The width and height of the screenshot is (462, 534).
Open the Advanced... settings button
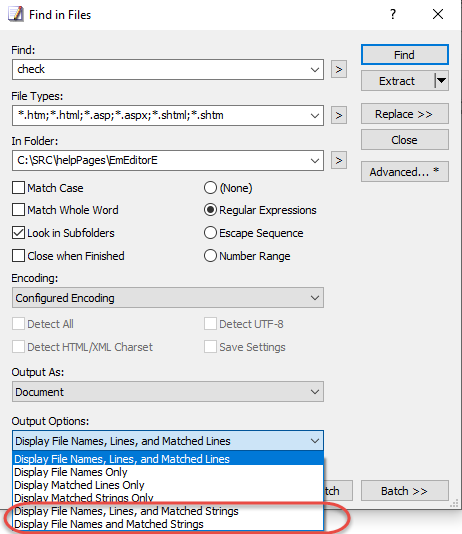pyautogui.click(x=404, y=172)
